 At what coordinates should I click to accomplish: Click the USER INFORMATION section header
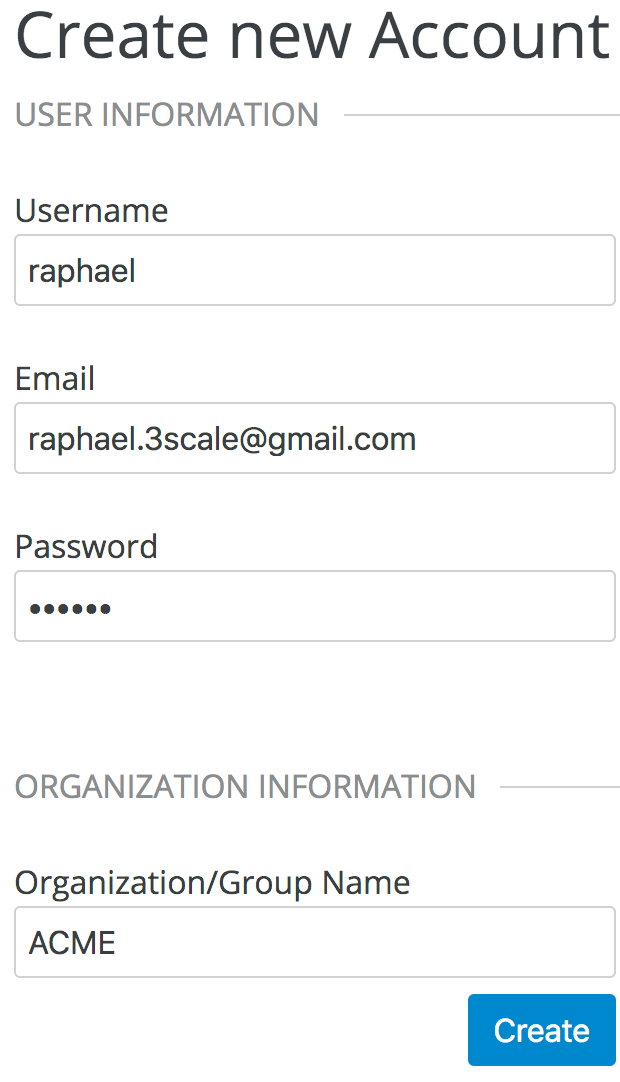coord(167,115)
